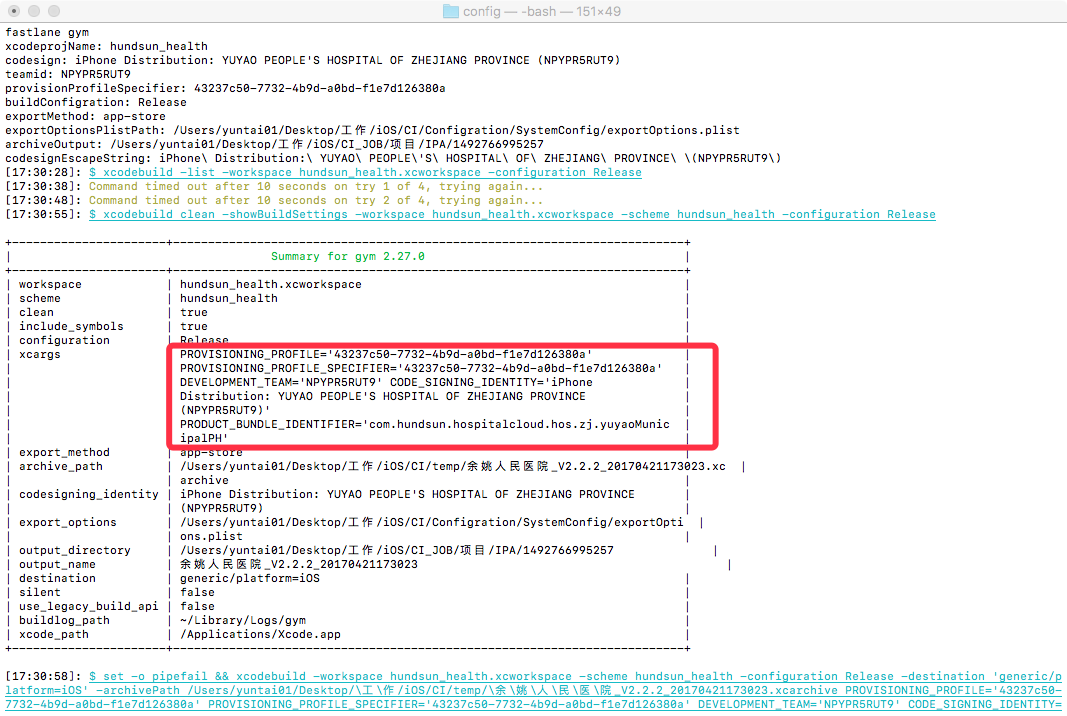
Task: Click the "[17:30:58]" timestamp
Action: click(x=44, y=677)
